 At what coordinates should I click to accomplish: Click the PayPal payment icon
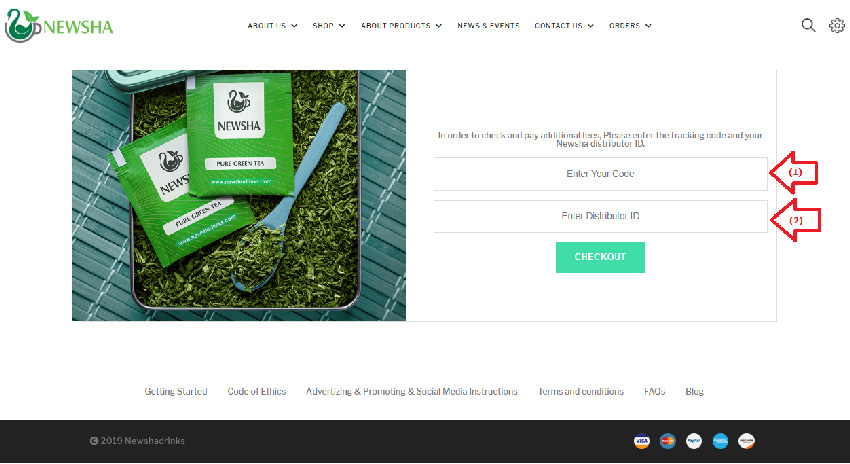(694, 441)
